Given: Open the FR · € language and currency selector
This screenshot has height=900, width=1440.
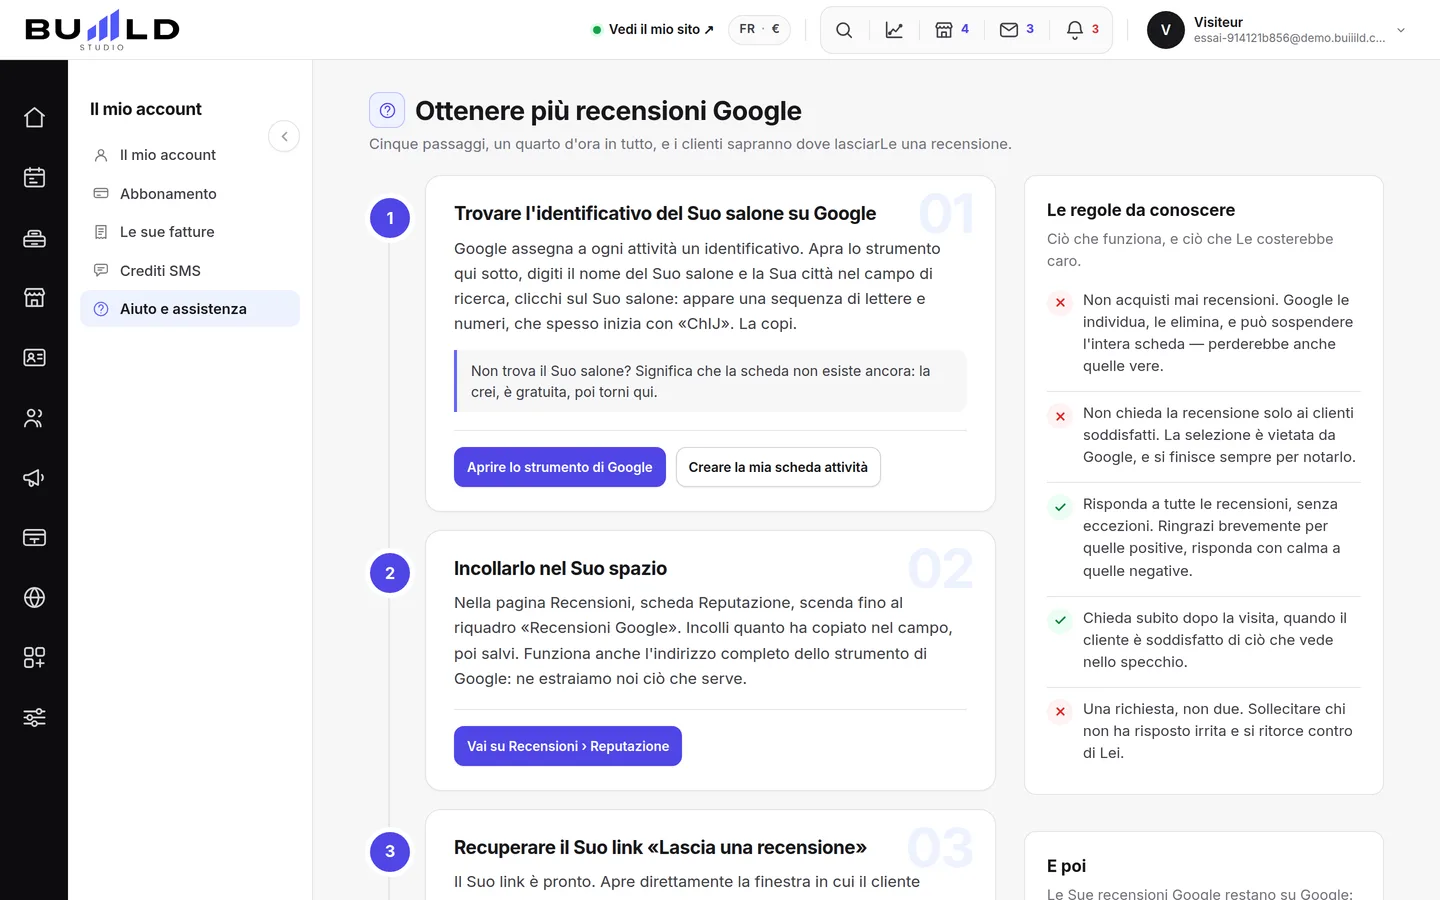Looking at the screenshot, I should tap(760, 29).
